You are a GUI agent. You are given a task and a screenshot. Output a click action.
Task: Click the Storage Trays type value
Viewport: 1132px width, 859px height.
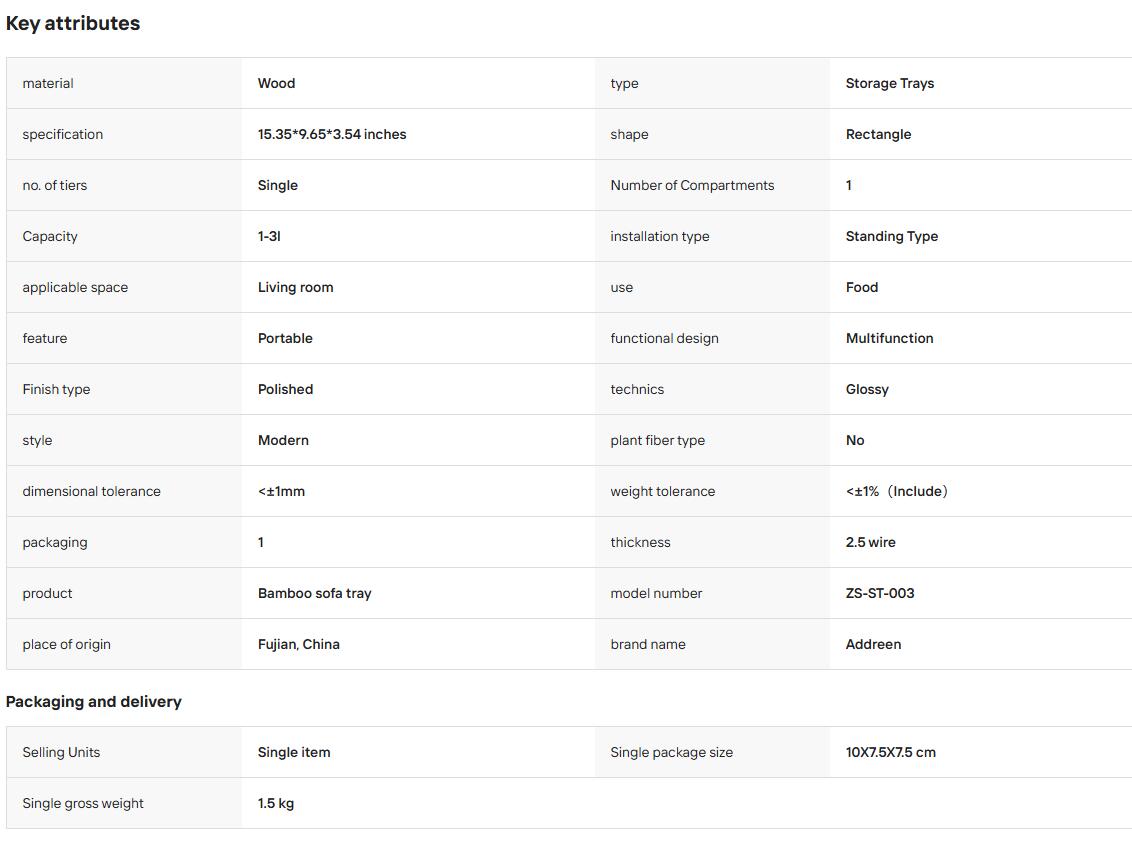point(889,83)
